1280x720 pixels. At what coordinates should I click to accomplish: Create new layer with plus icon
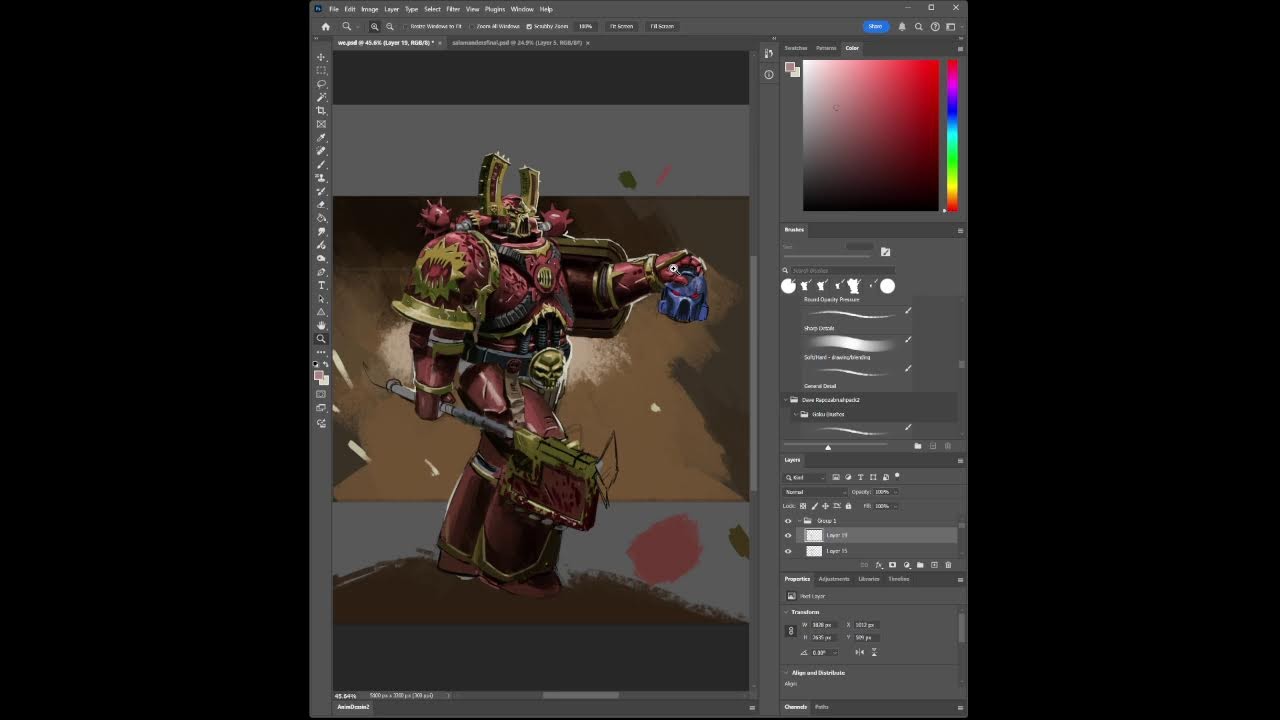pos(934,565)
